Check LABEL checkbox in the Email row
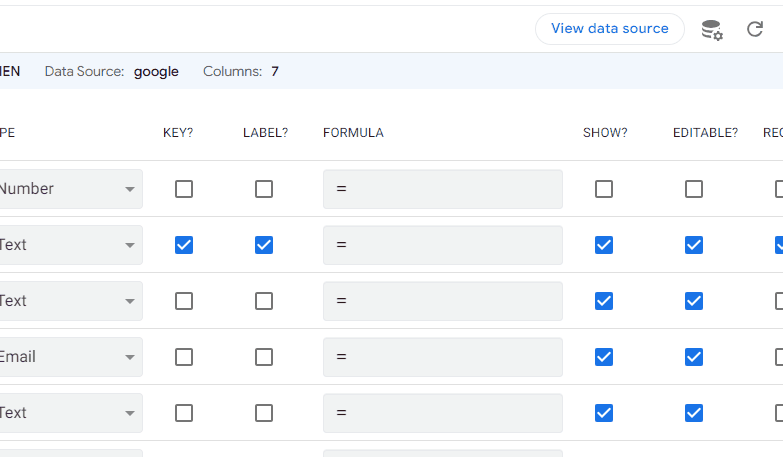 264,357
